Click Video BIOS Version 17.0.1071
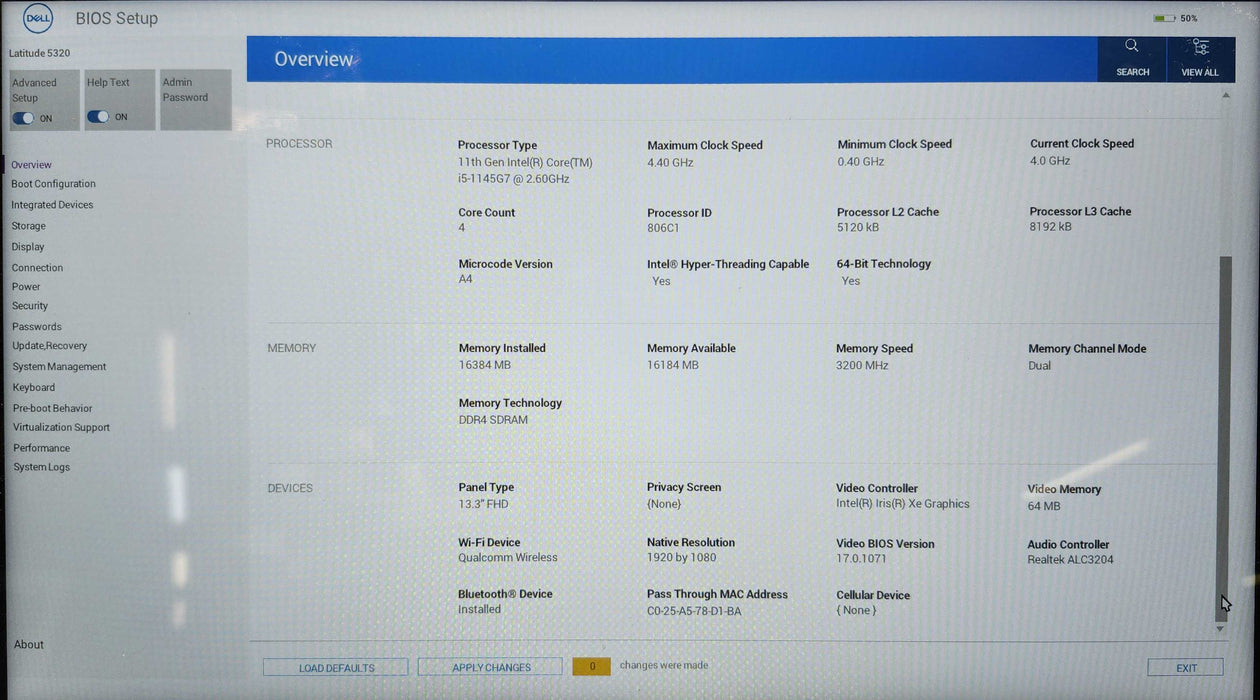This screenshot has width=1260, height=700. [x=862, y=559]
